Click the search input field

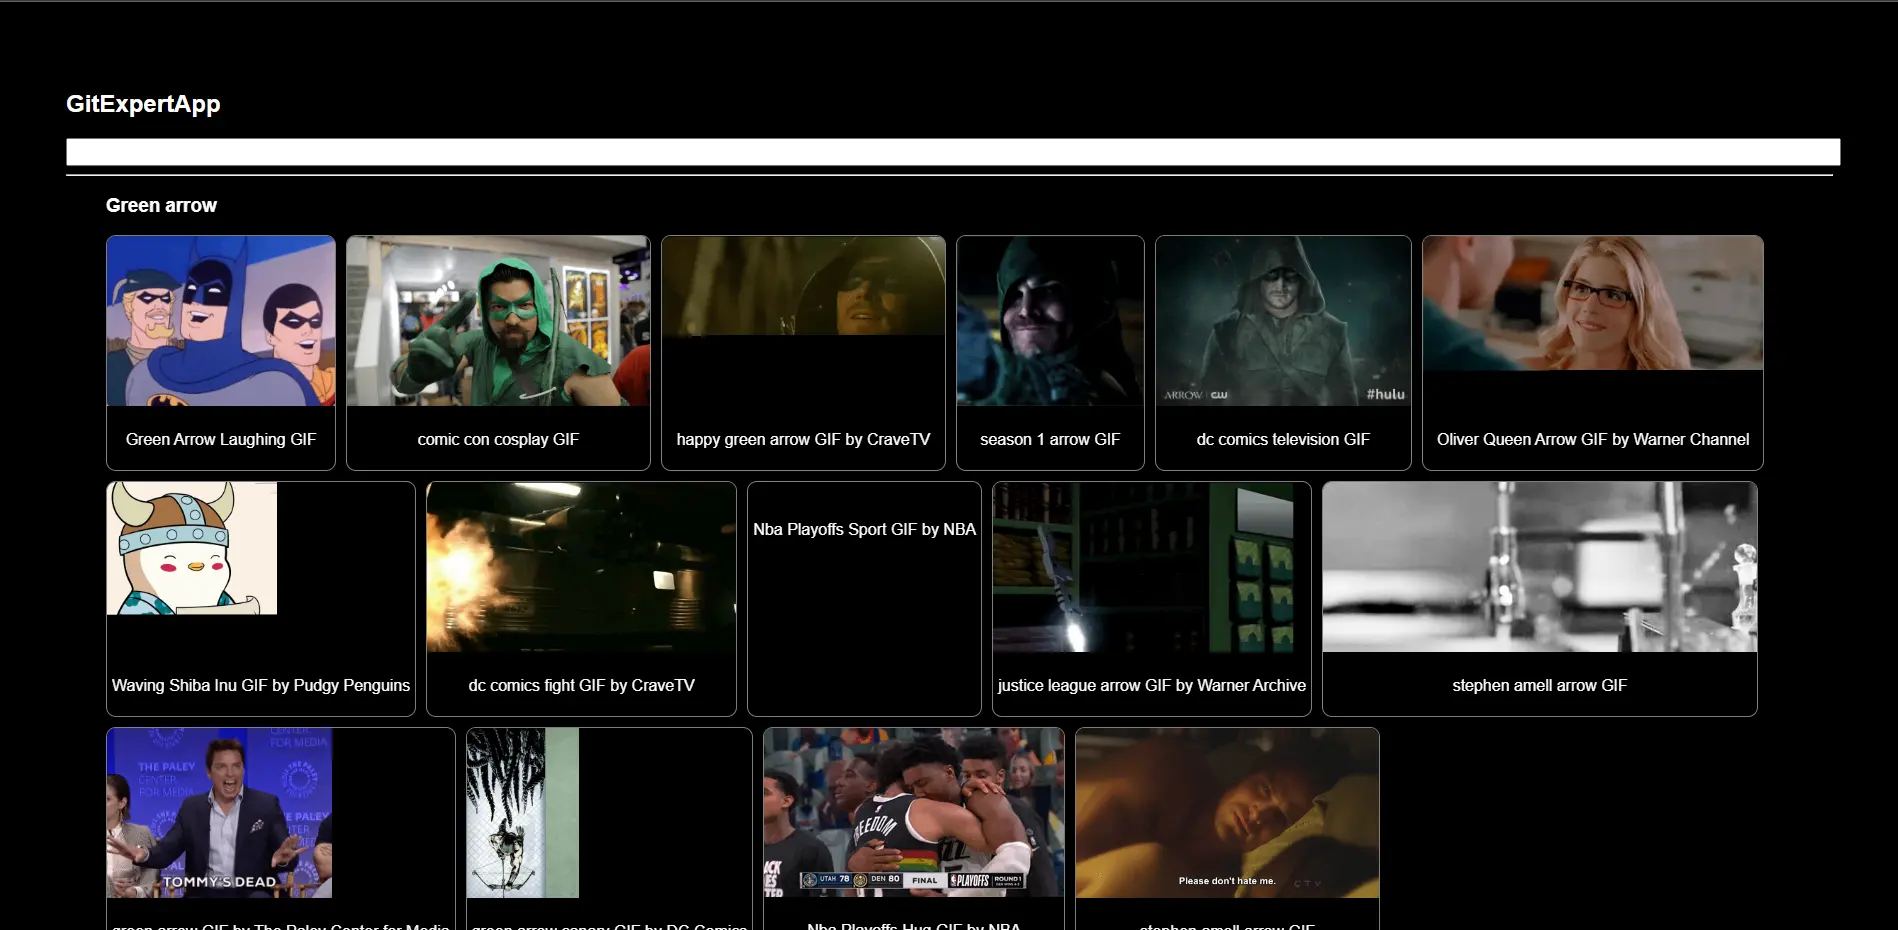(952, 152)
